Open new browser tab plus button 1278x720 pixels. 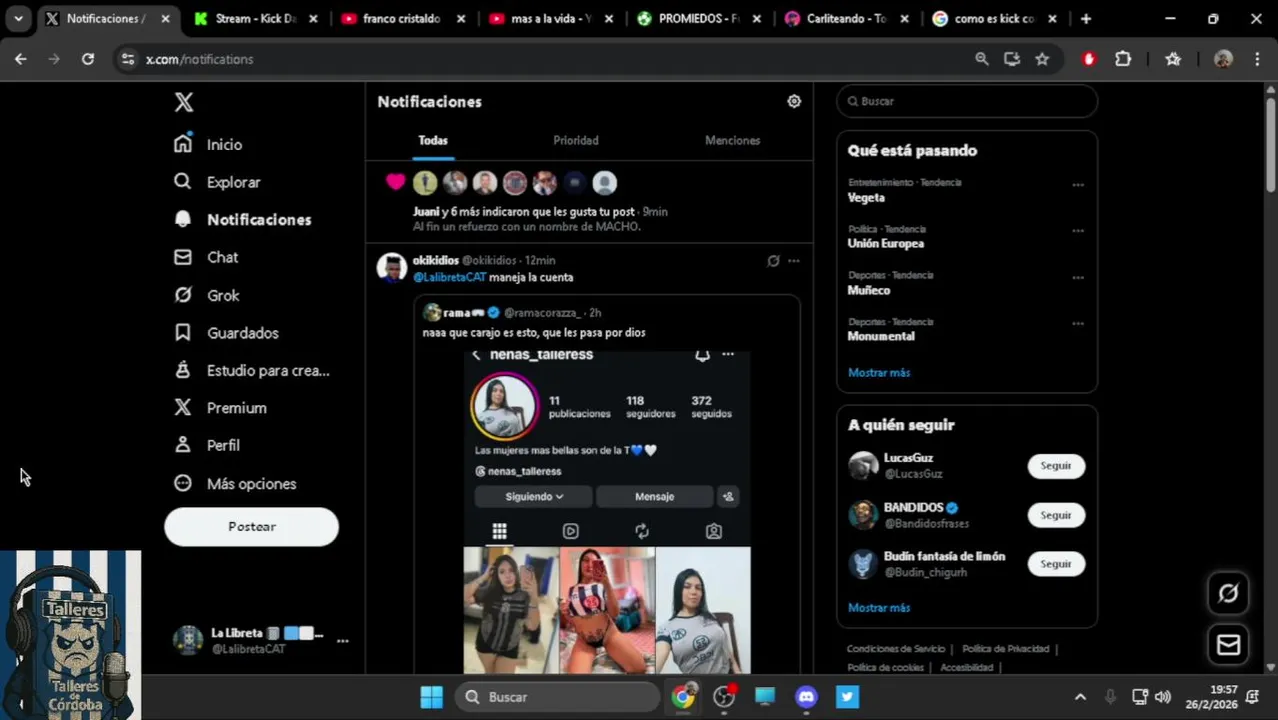(1086, 18)
